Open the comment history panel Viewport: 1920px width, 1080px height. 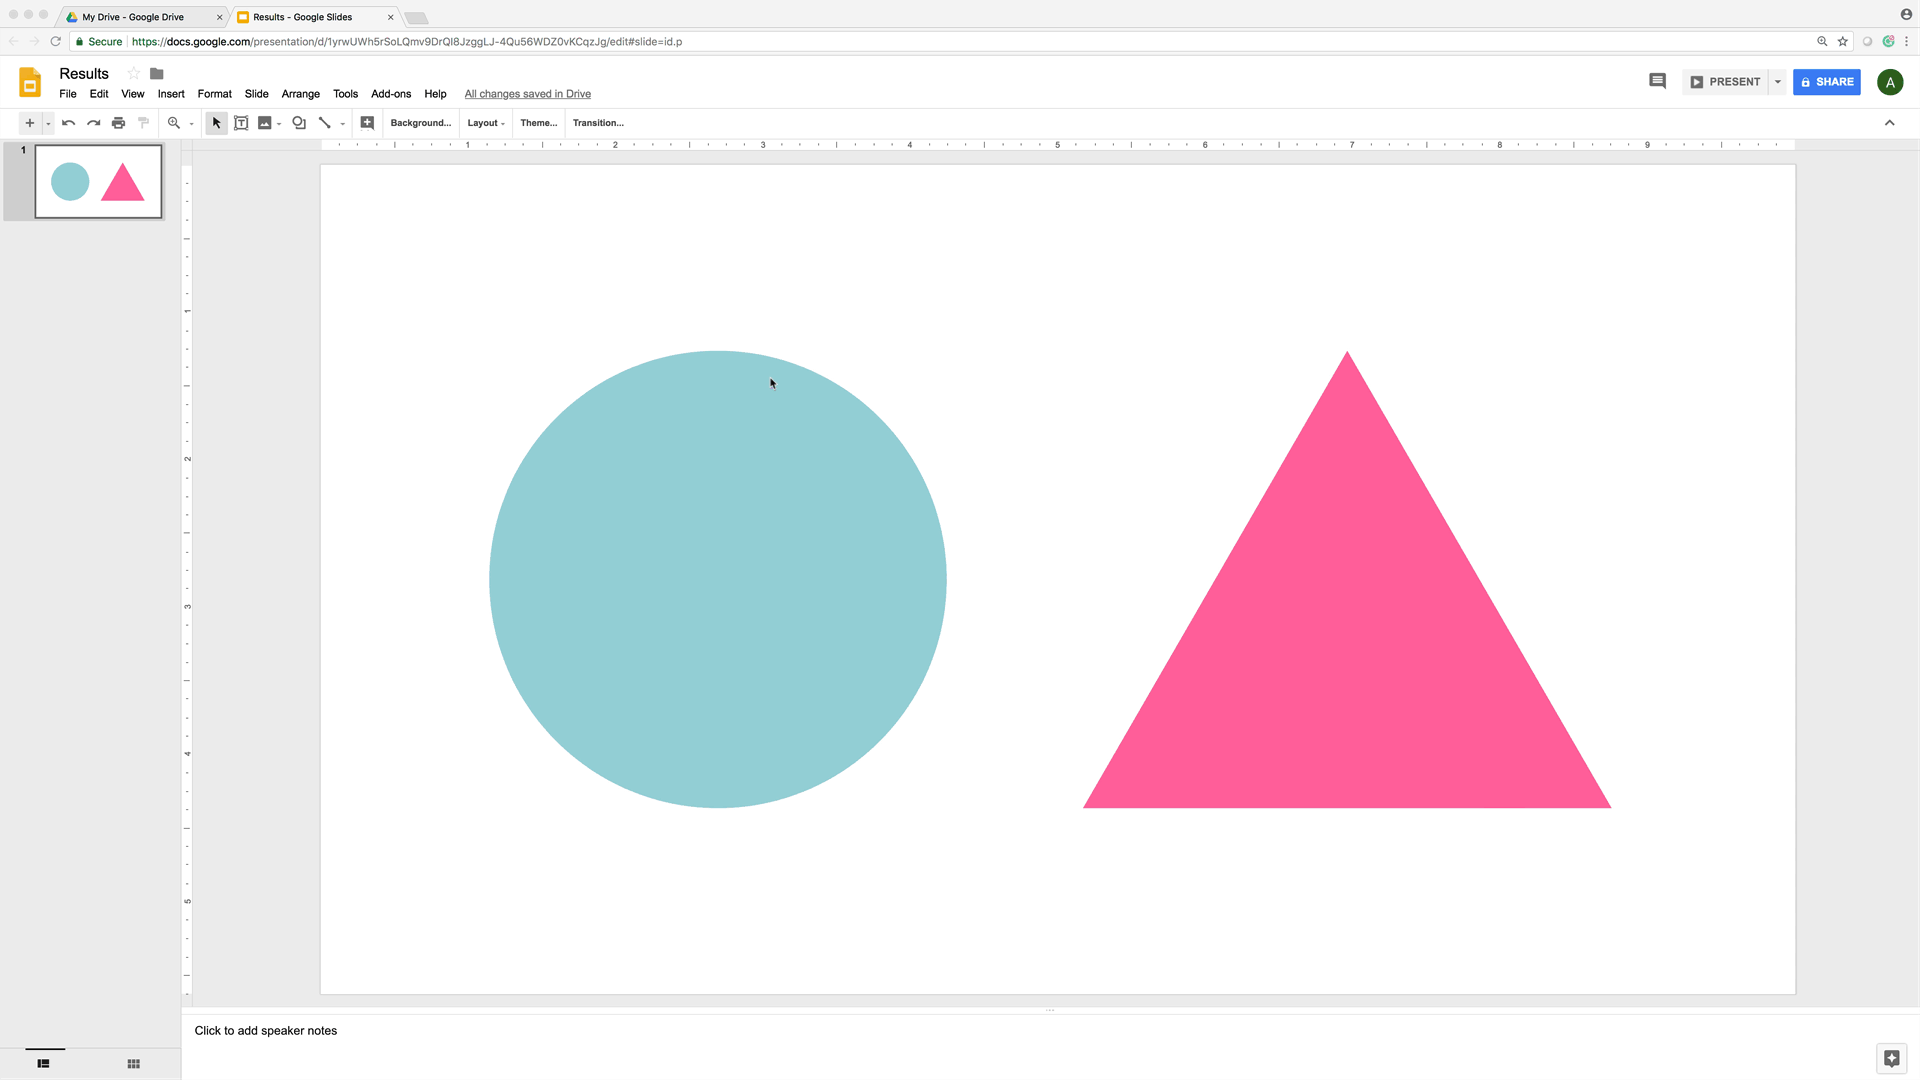[1656, 80]
